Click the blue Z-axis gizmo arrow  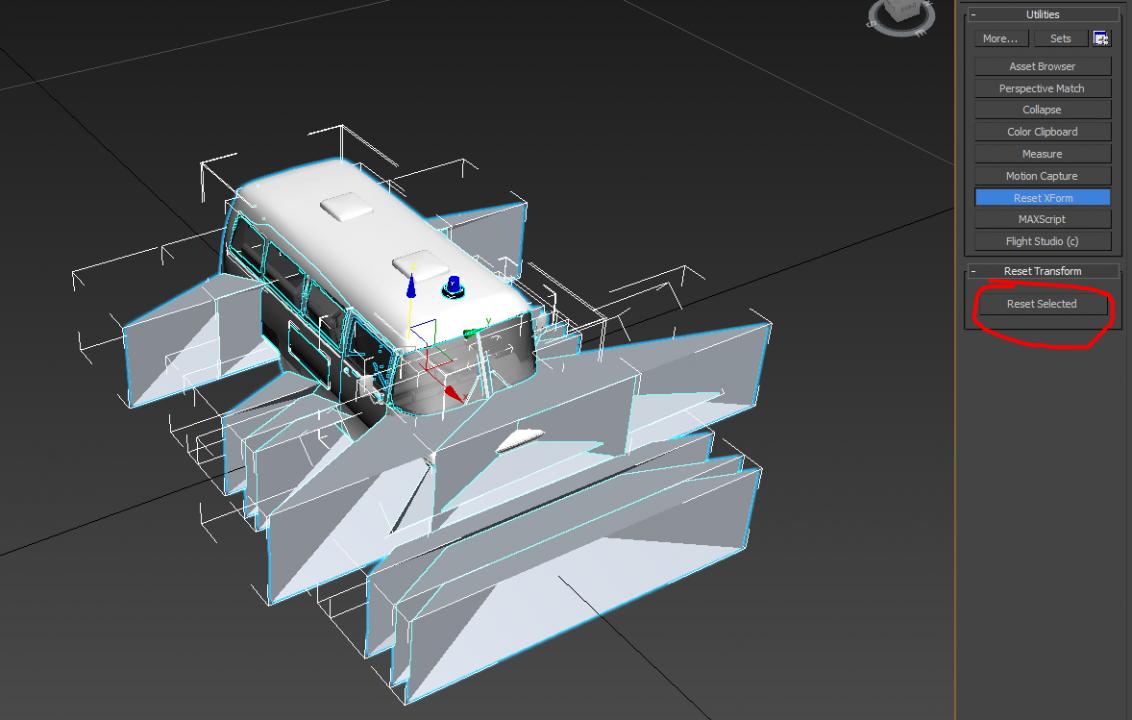pyautogui.click(x=411, y=286)
